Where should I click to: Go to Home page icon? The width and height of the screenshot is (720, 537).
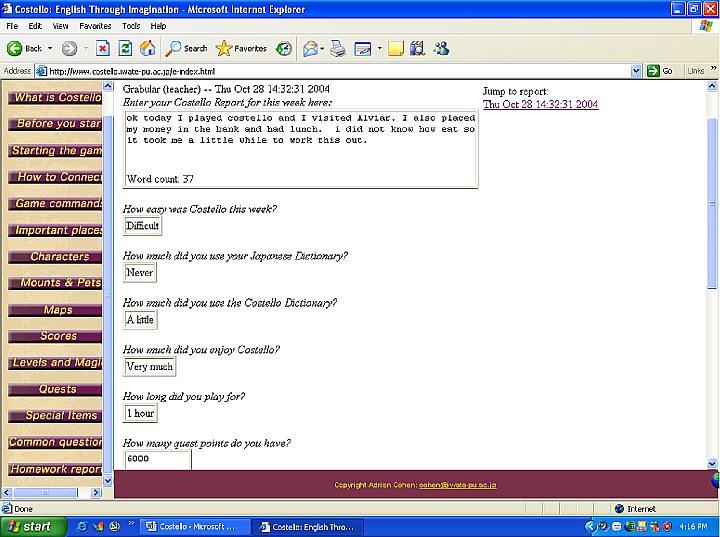tap(148, 48)
